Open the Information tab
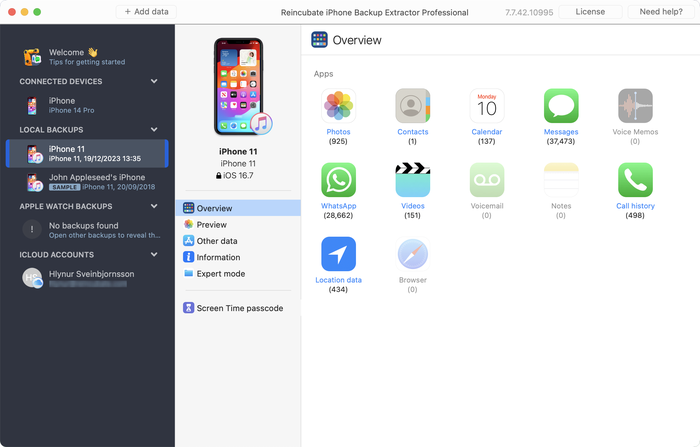This screenshot has width=700, height=447. click(238, 257)
